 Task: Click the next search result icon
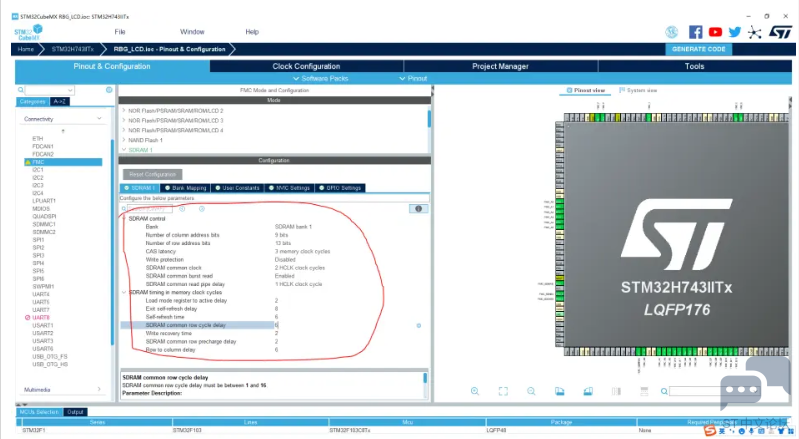coord(202,209)
